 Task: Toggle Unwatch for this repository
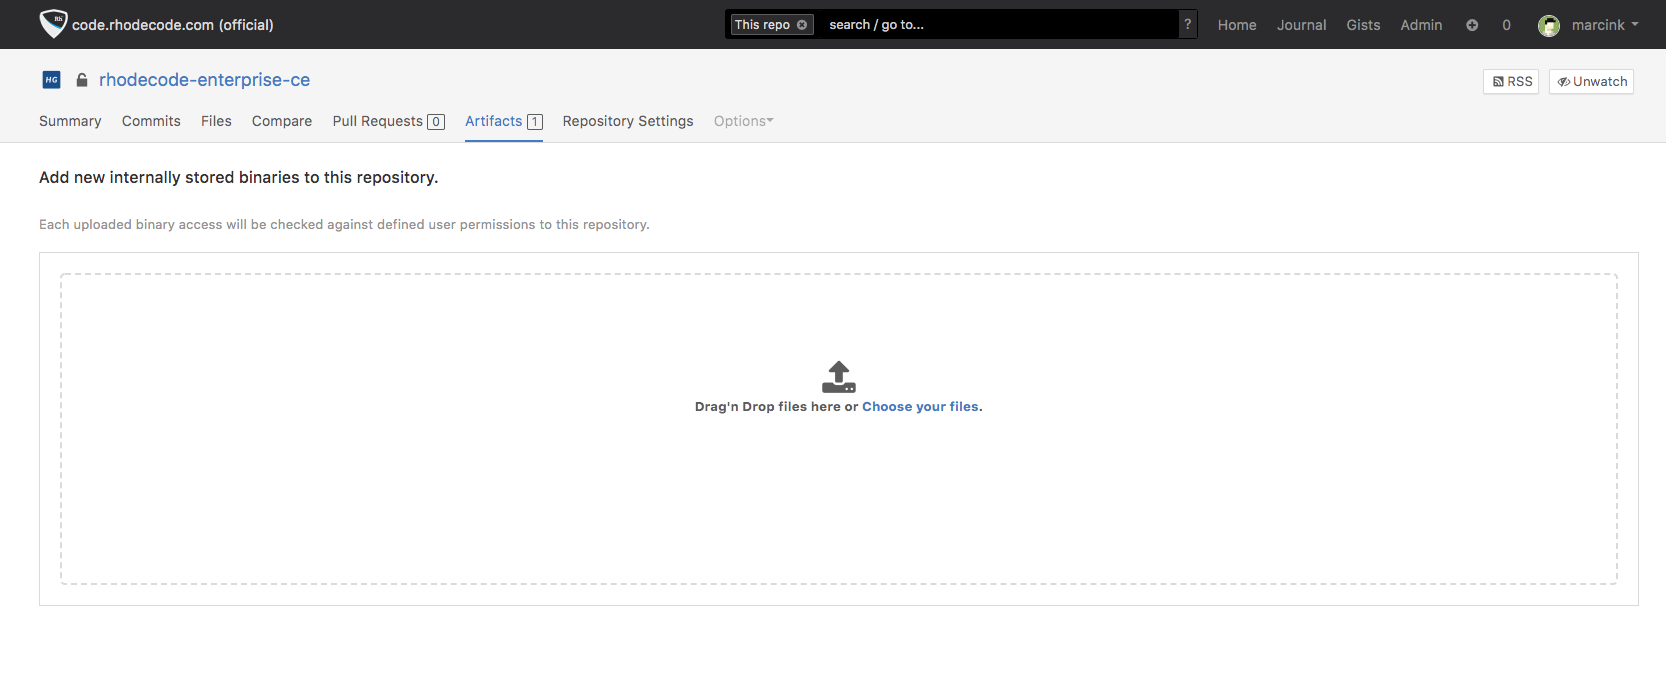(1591, 82)
